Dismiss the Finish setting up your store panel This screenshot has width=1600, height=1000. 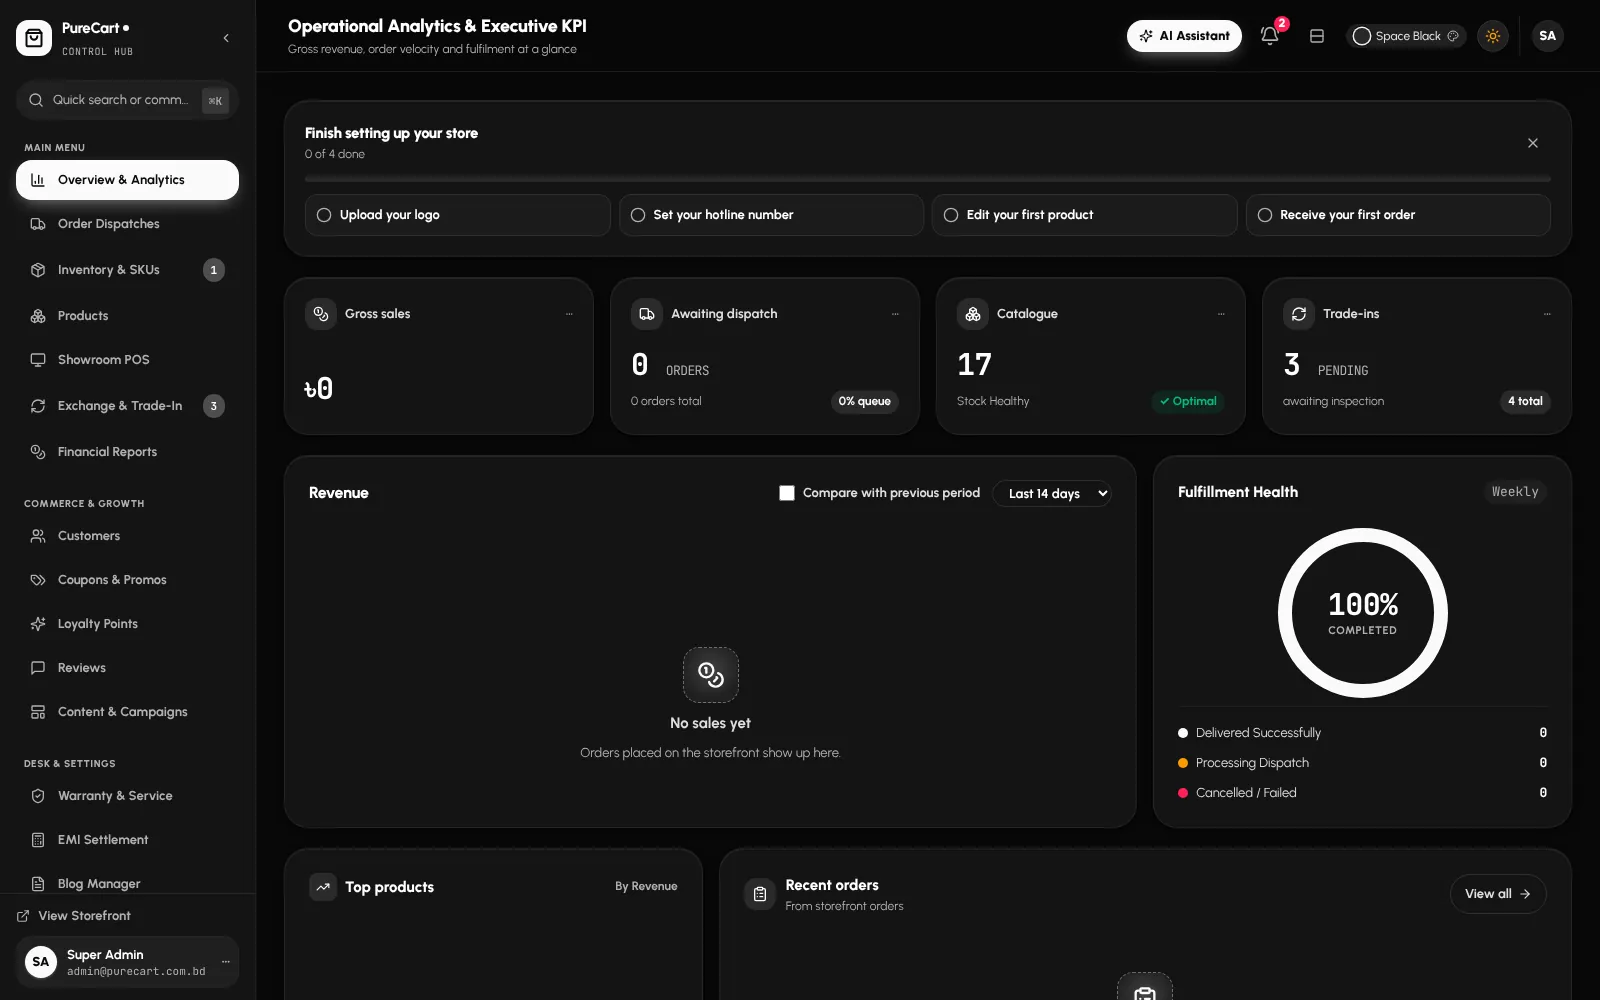1533,143
